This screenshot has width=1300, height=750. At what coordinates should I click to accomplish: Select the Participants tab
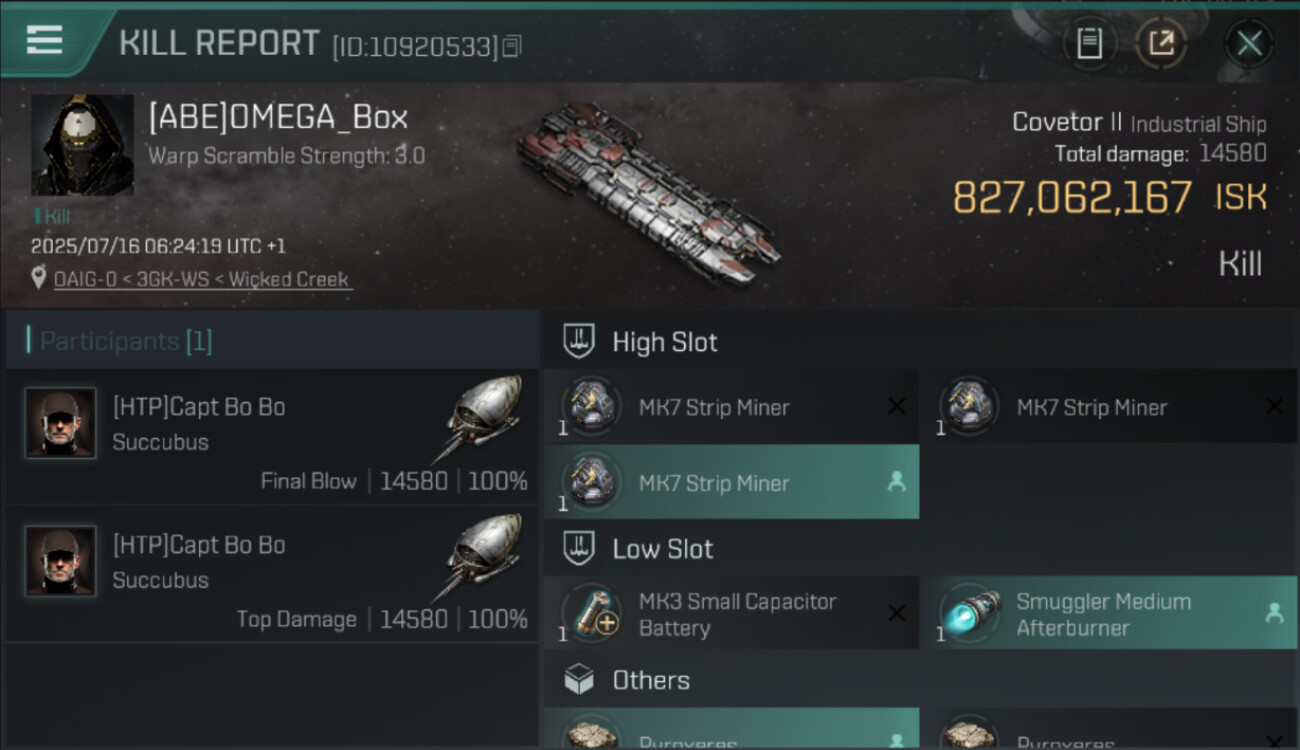[126, 341]
